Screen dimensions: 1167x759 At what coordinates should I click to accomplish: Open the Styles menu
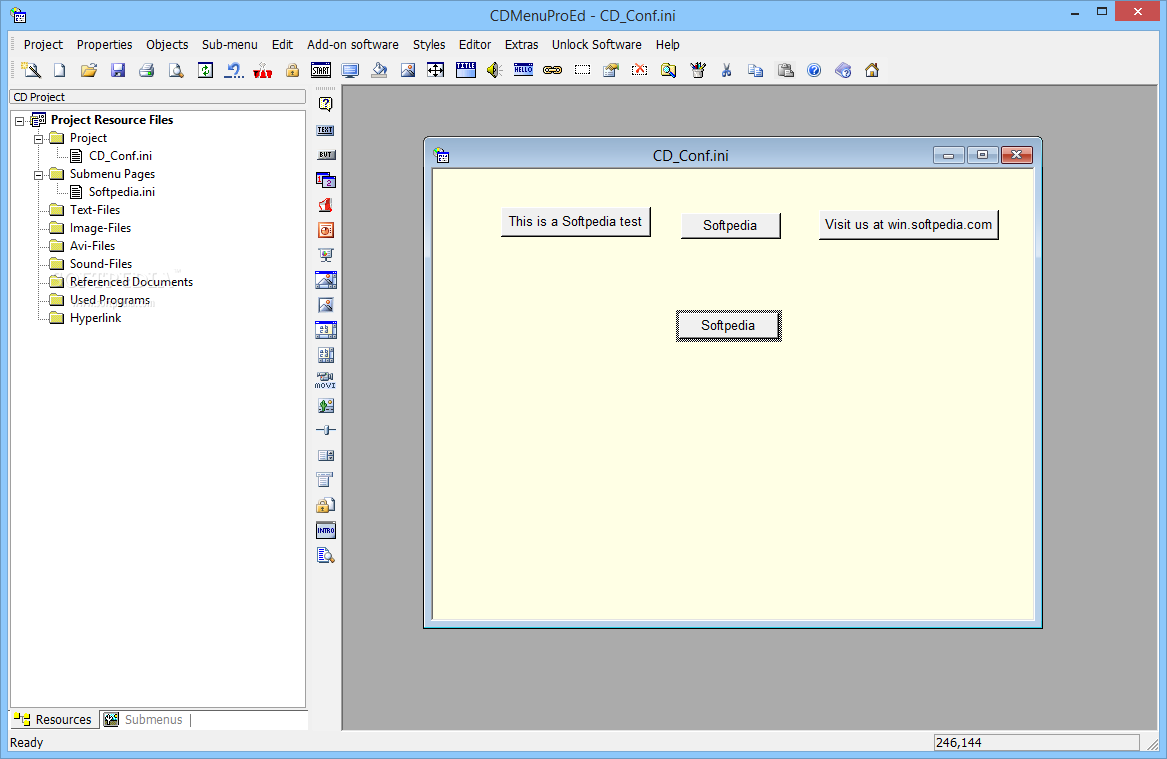coord(429,45)
